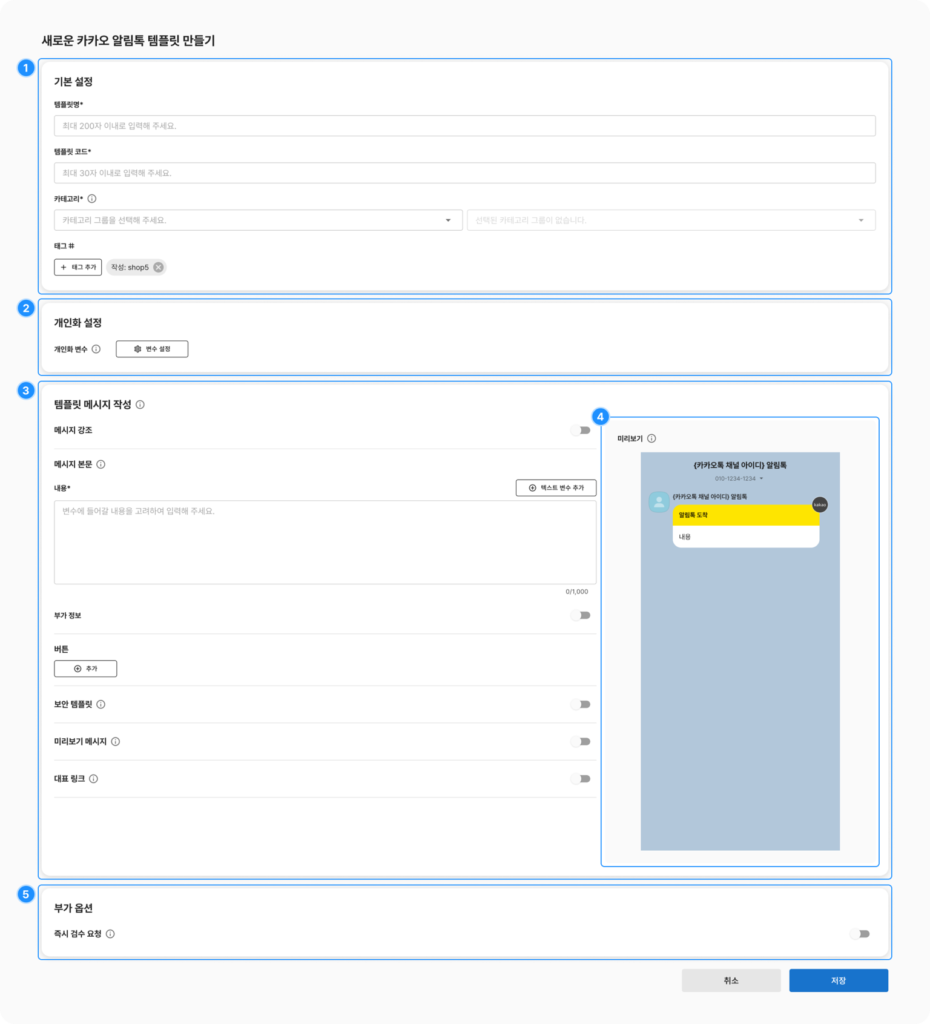Screen dimensions: 930x1024
Task: Click the info icon beside 즉시 검수 요청
Action: pos(110,934)
